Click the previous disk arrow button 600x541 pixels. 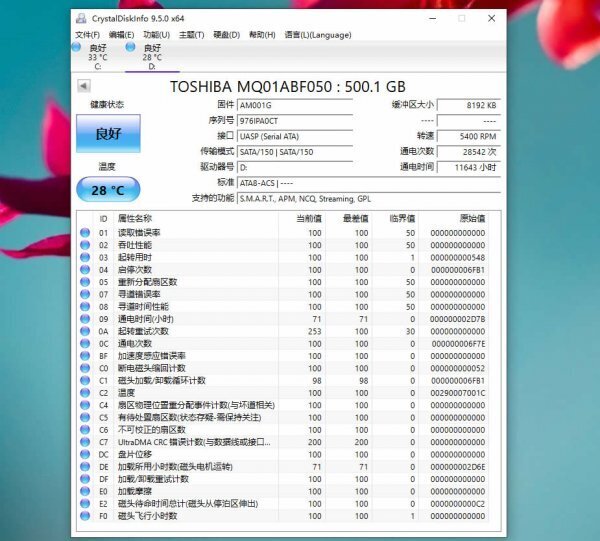point(83,86)
